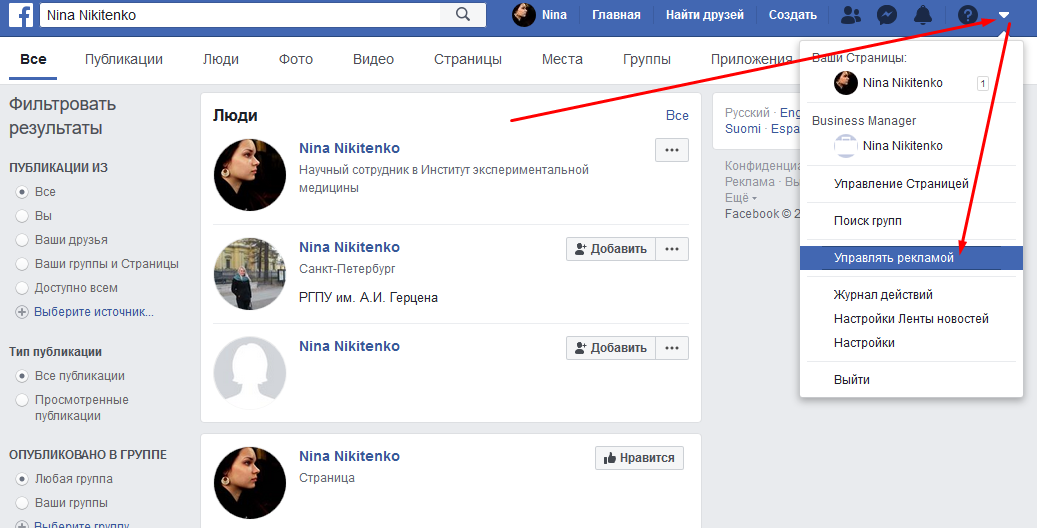1037x528 pixels.
Task: Click Nina profile avatar in top bar
Action: pos(524,15)
